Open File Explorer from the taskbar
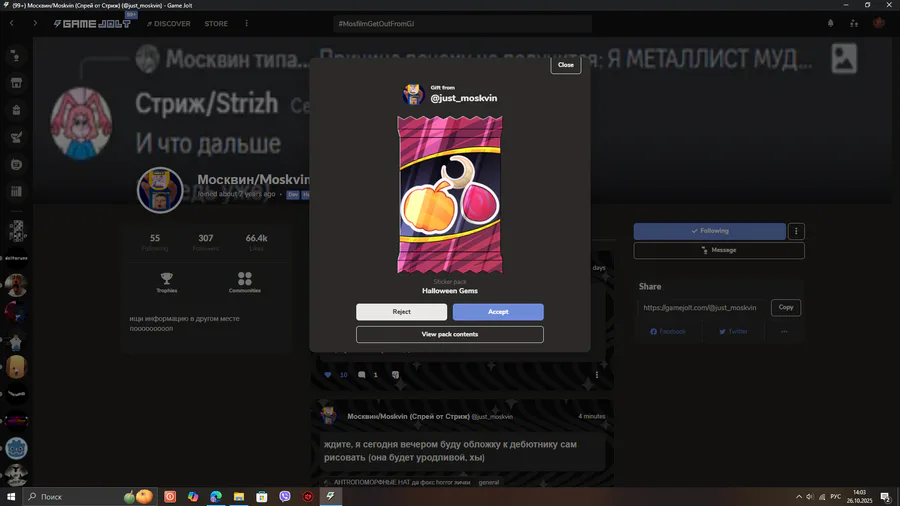 [x=239, y=497]
